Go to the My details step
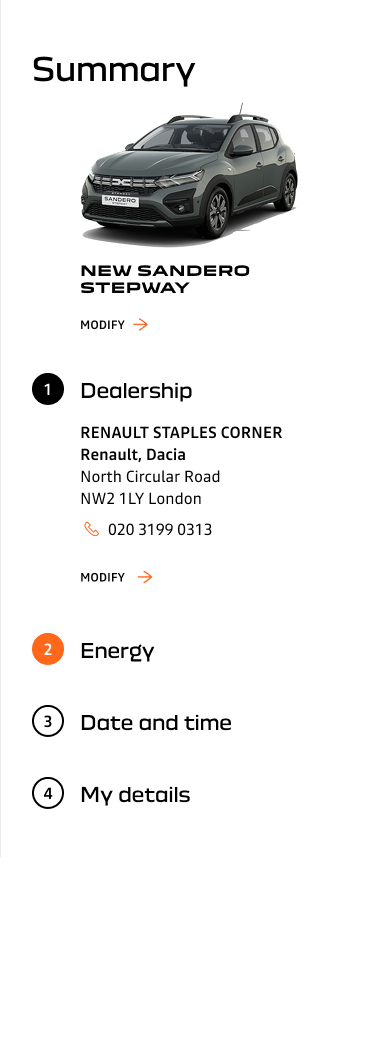Viewport: 390px width, 1059px height. 135,795
